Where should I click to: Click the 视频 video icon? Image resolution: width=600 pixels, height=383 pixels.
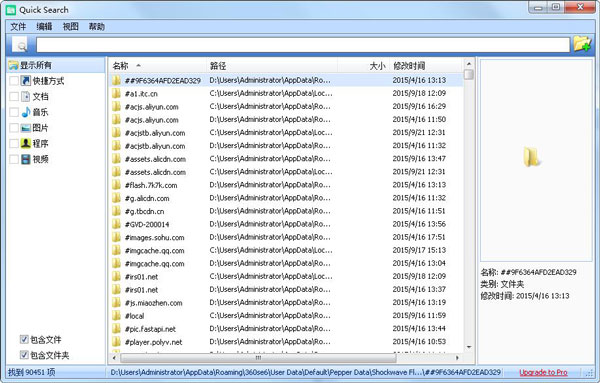[x=26, y=159]
